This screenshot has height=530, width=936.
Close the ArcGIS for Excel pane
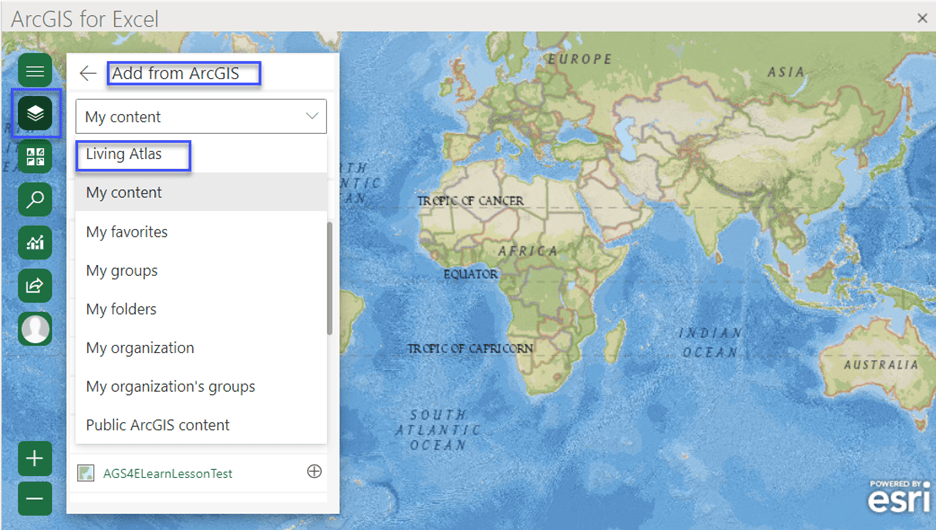tap(922, 18)
